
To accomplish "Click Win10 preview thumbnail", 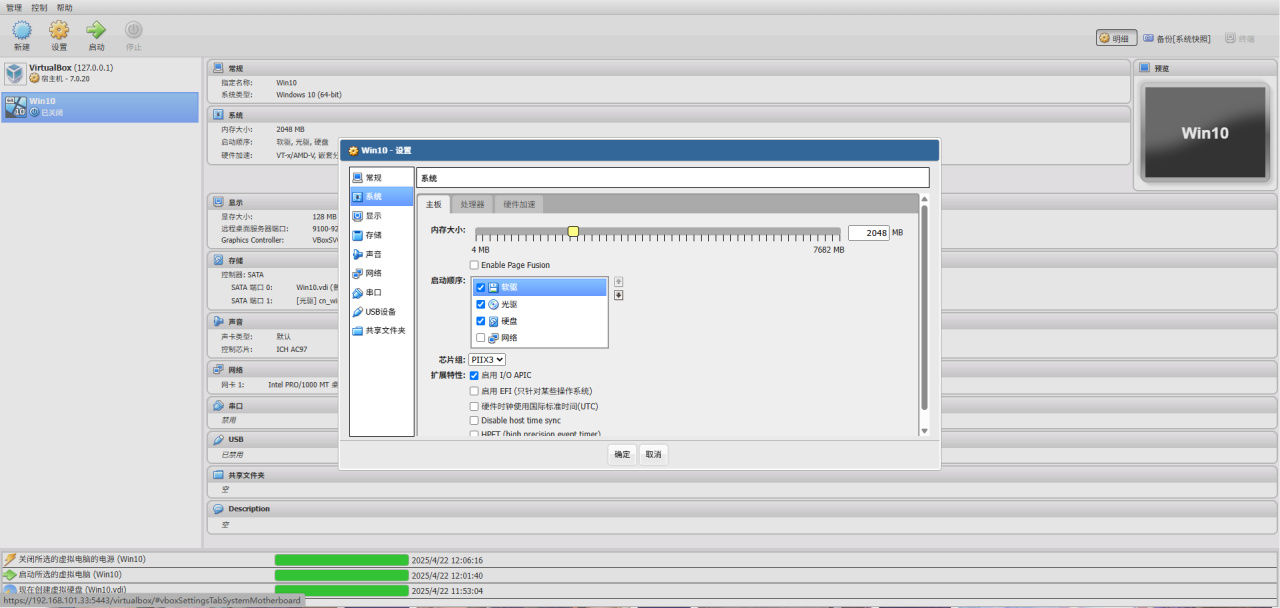I will click(x=1205, y=133).
